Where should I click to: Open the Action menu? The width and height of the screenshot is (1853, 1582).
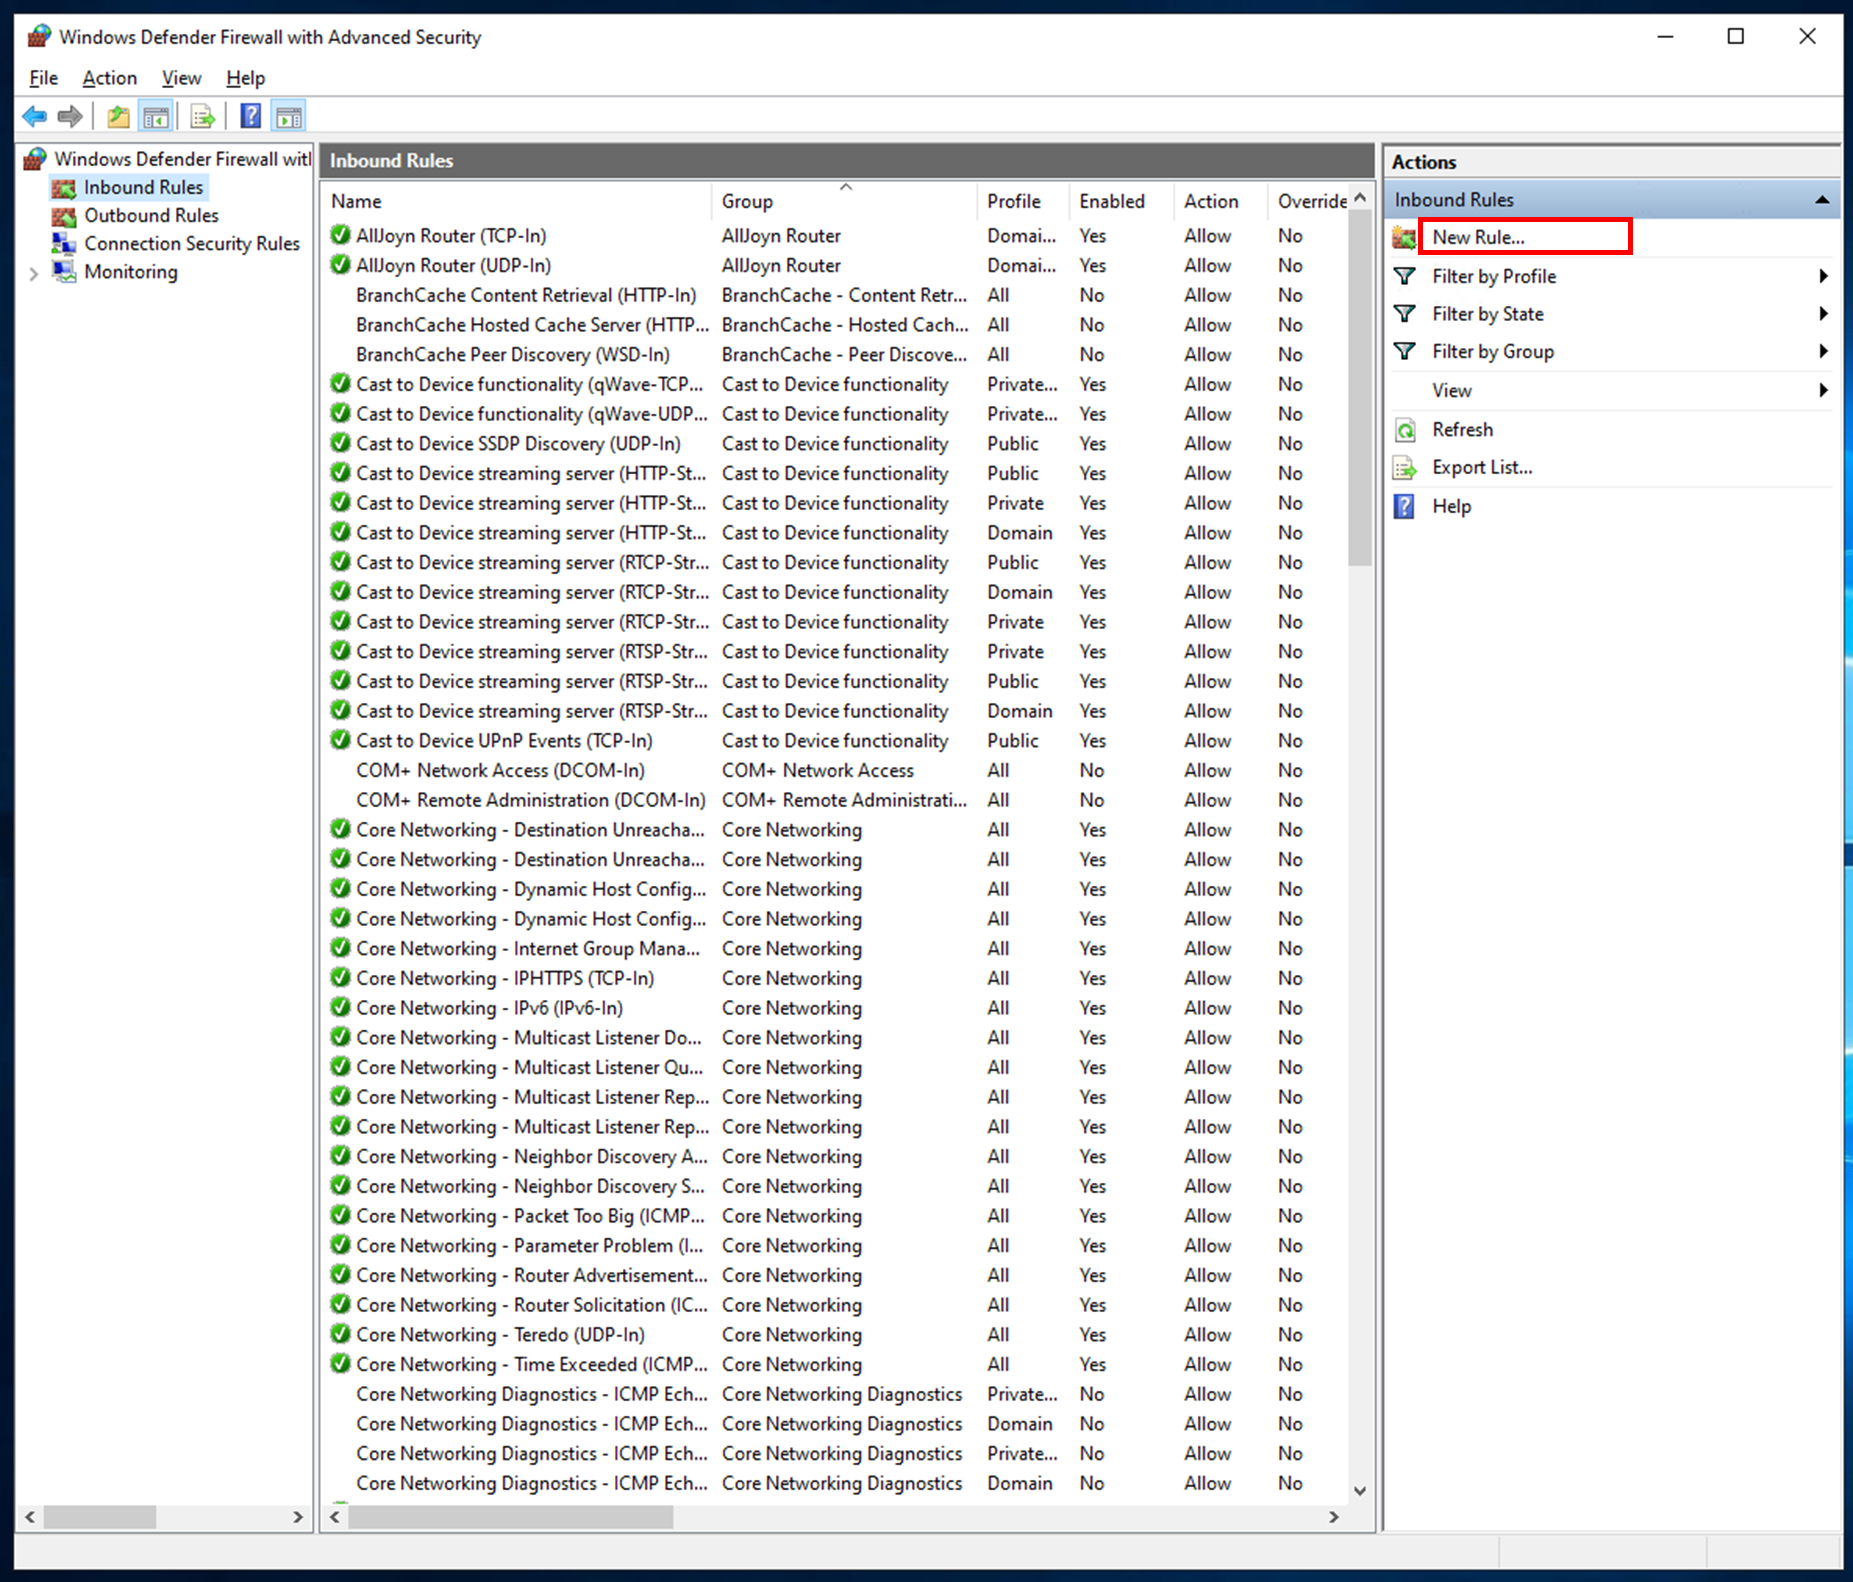point(110,78)
